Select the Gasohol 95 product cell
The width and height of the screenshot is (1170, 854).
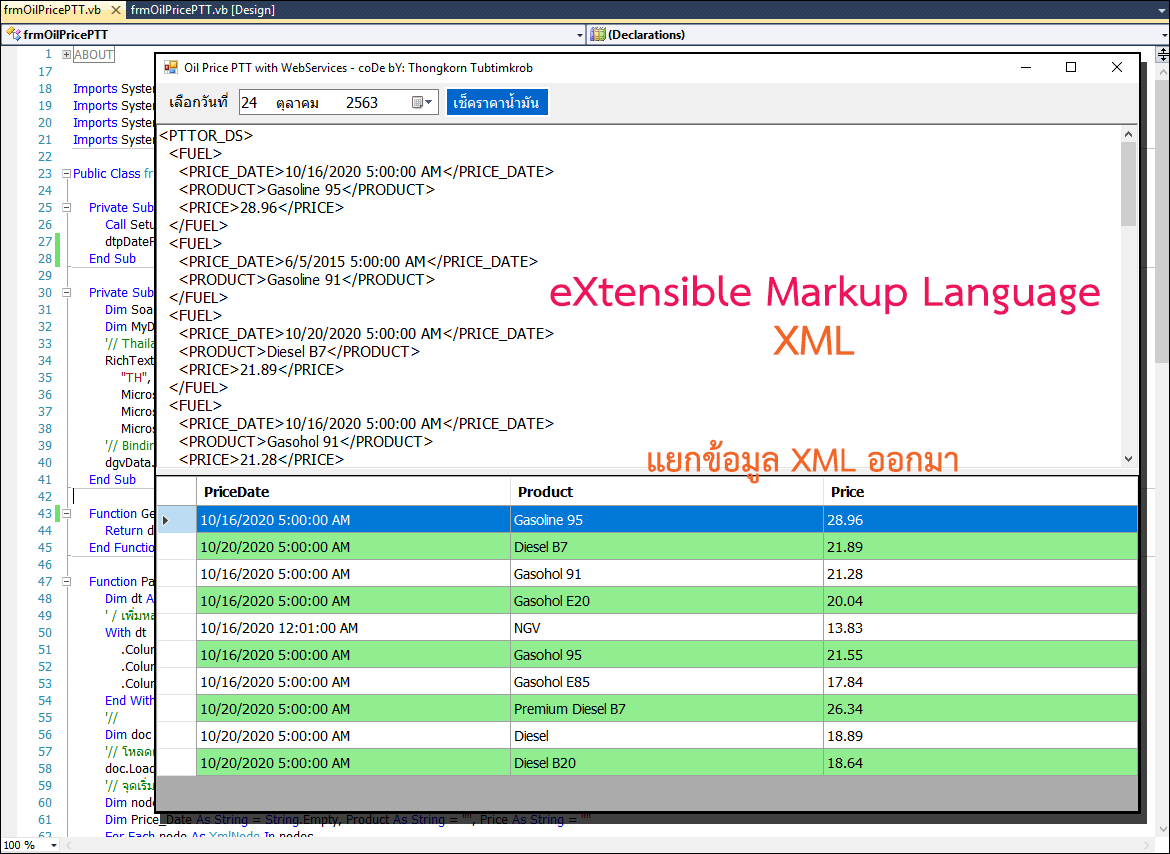click(x=666, y=655)
